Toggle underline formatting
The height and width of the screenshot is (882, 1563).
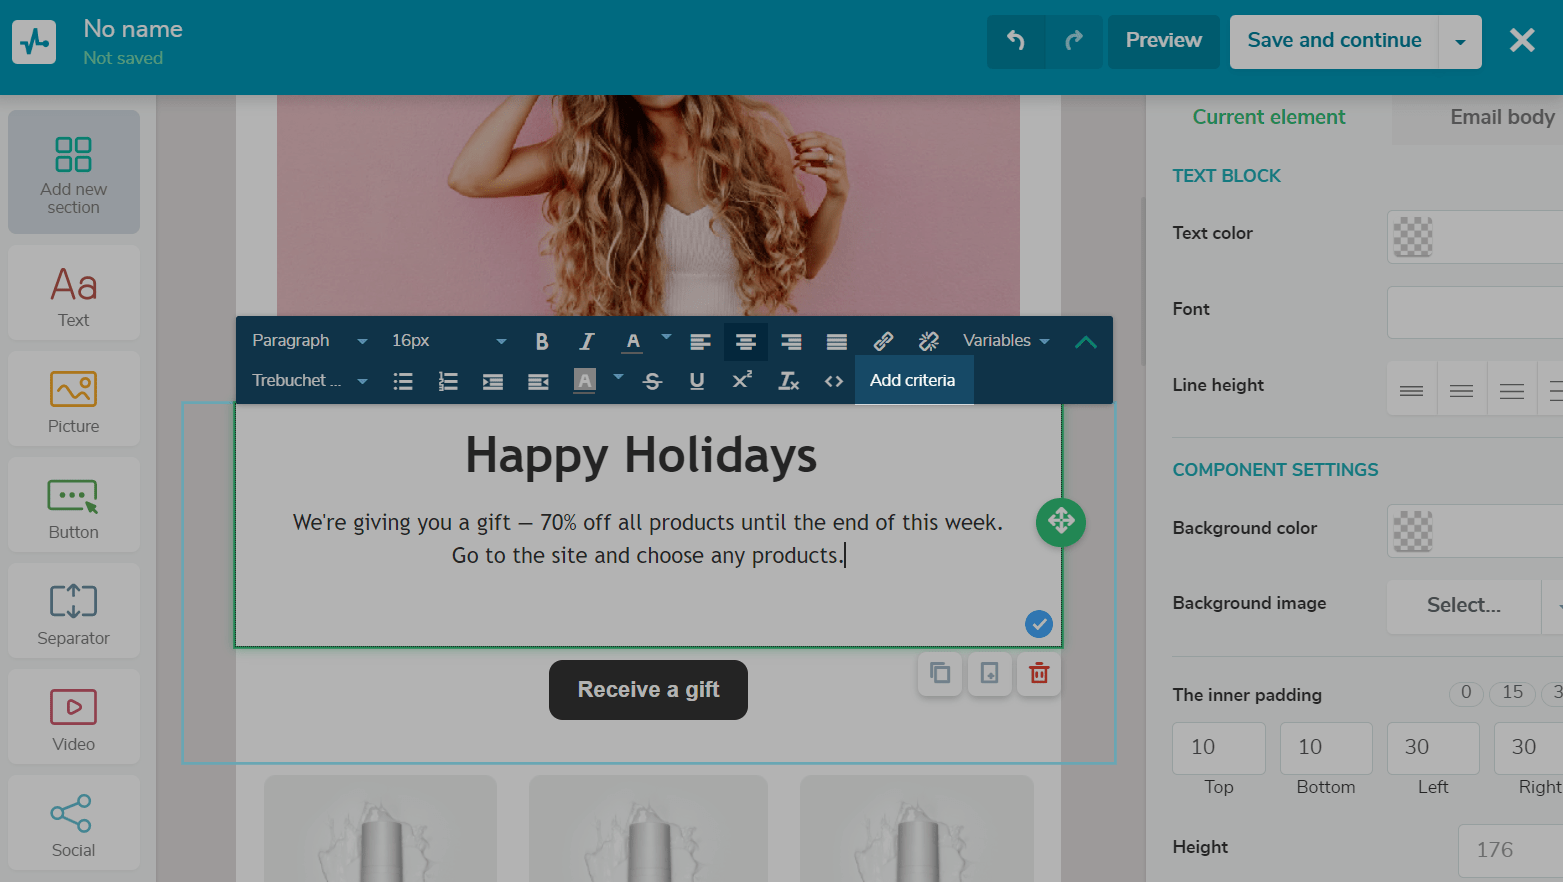tap(697, 381)
